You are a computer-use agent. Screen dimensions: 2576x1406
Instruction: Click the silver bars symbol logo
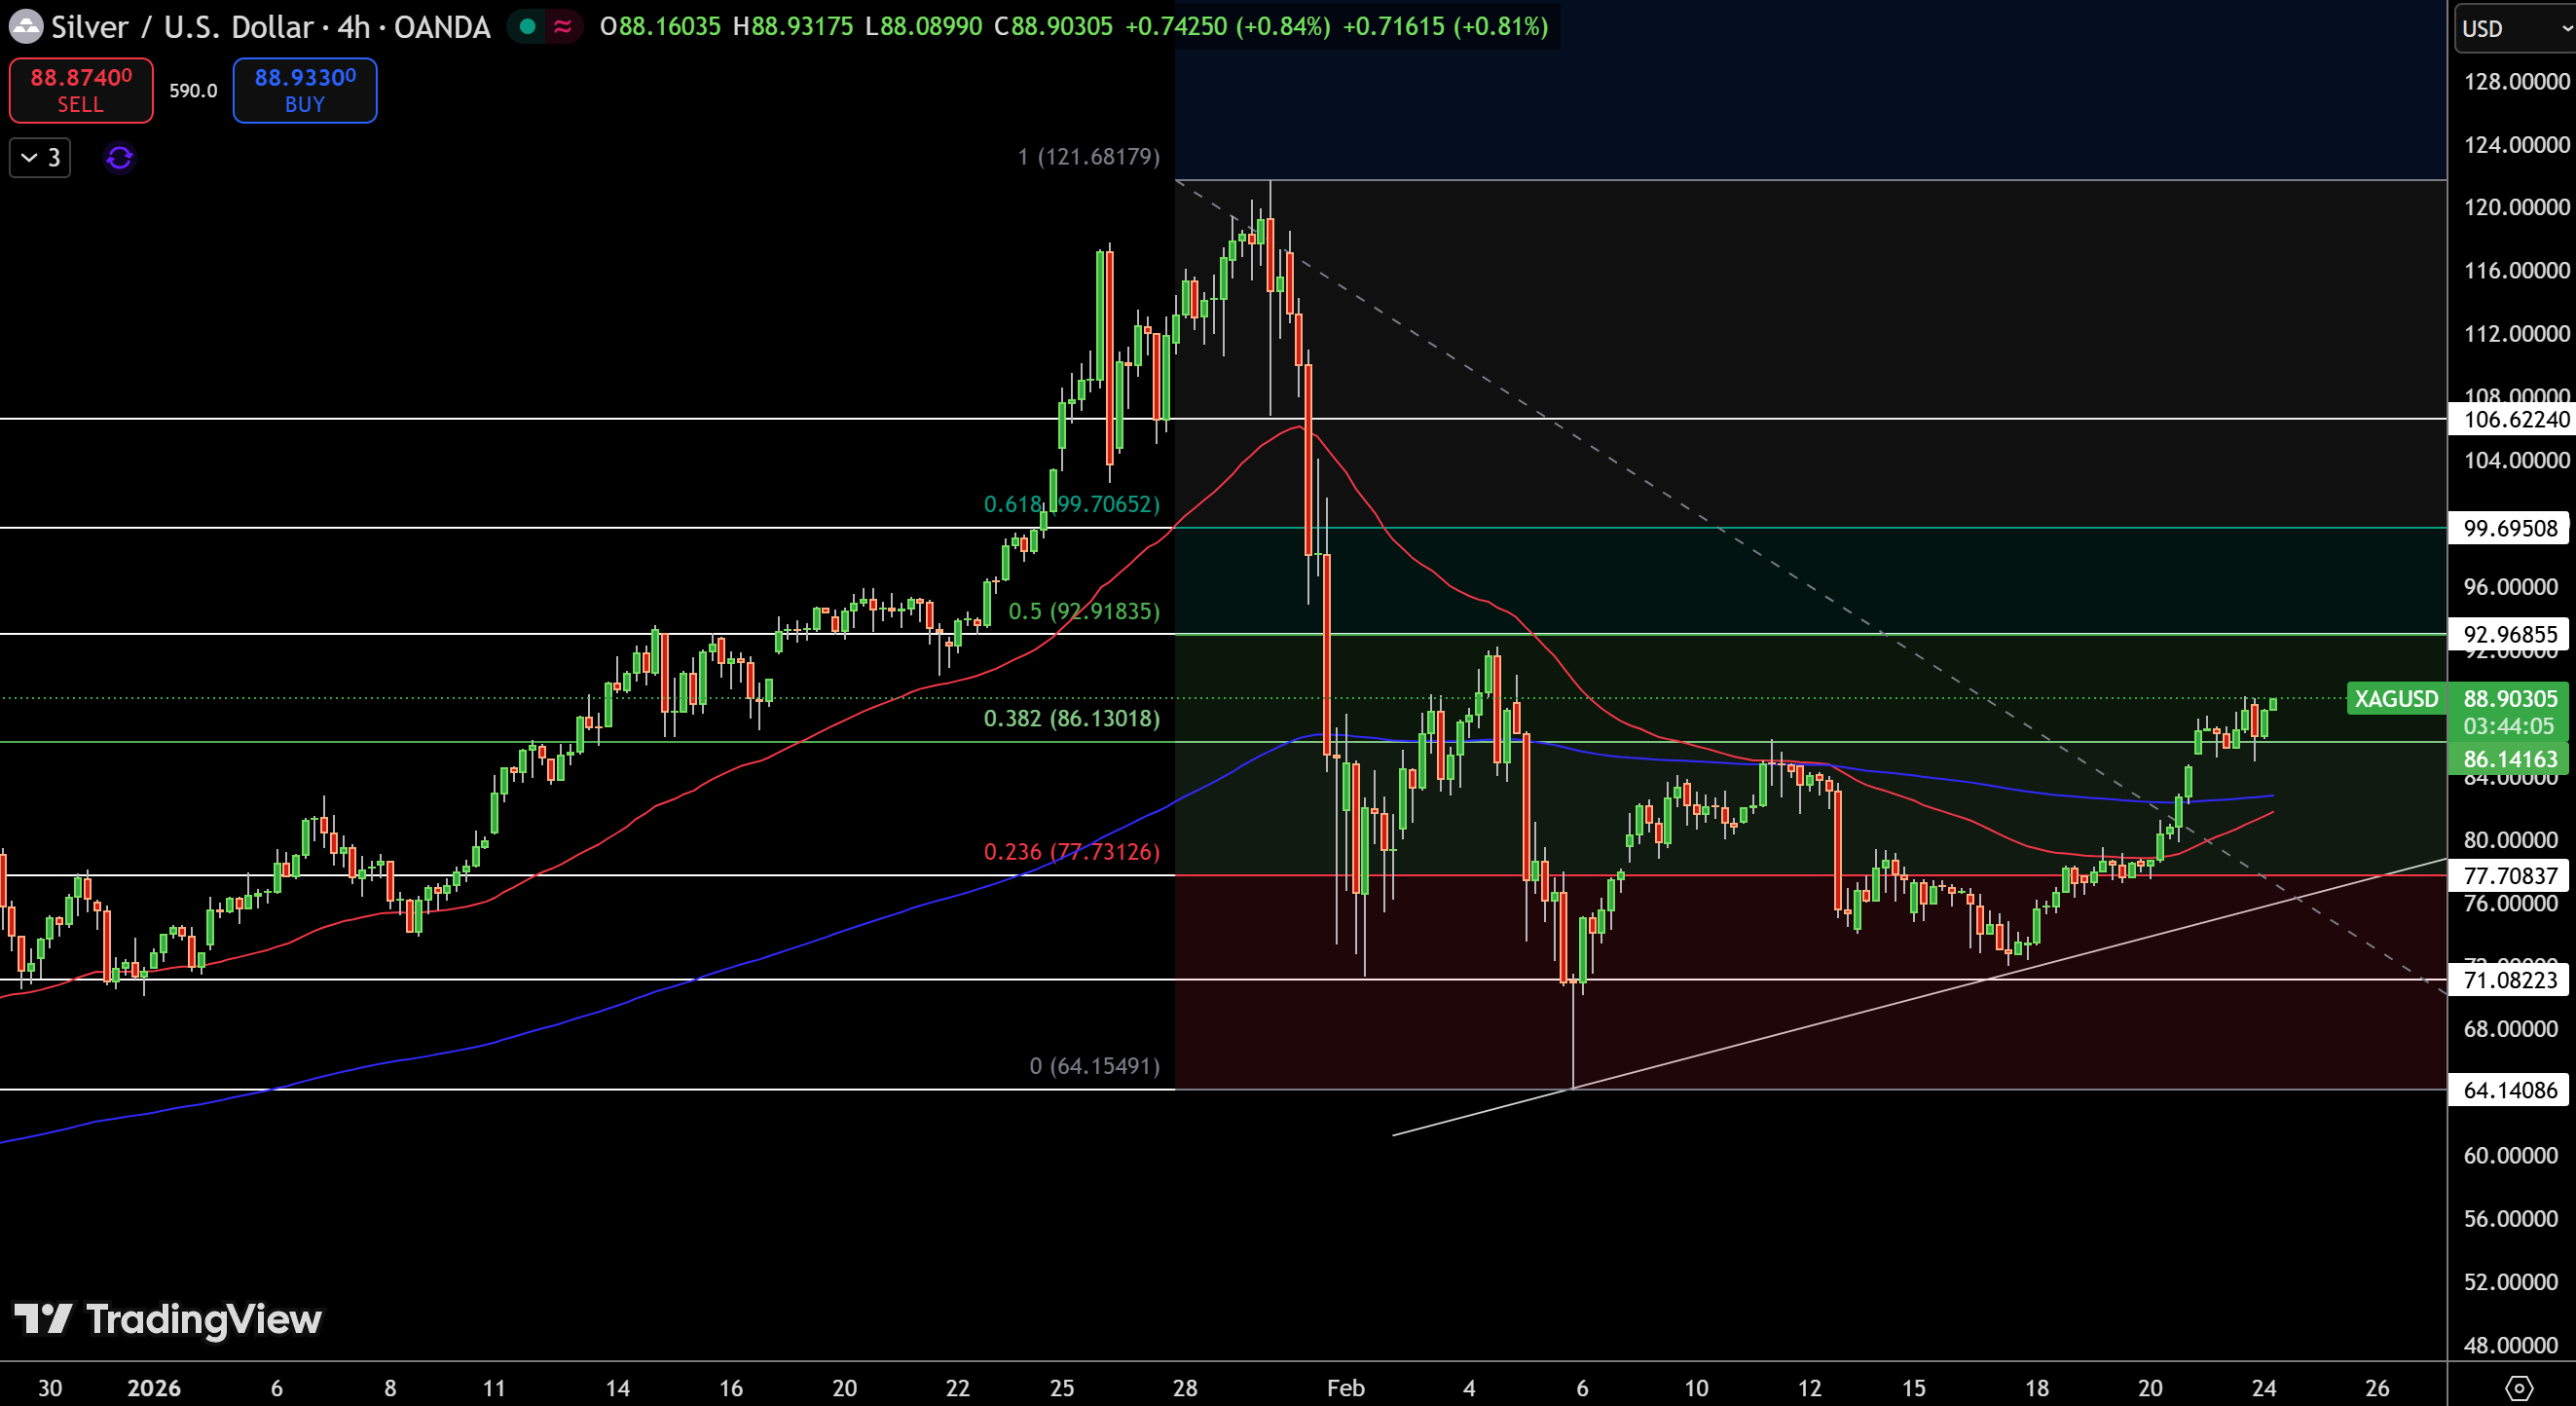[x=26, y=26]
